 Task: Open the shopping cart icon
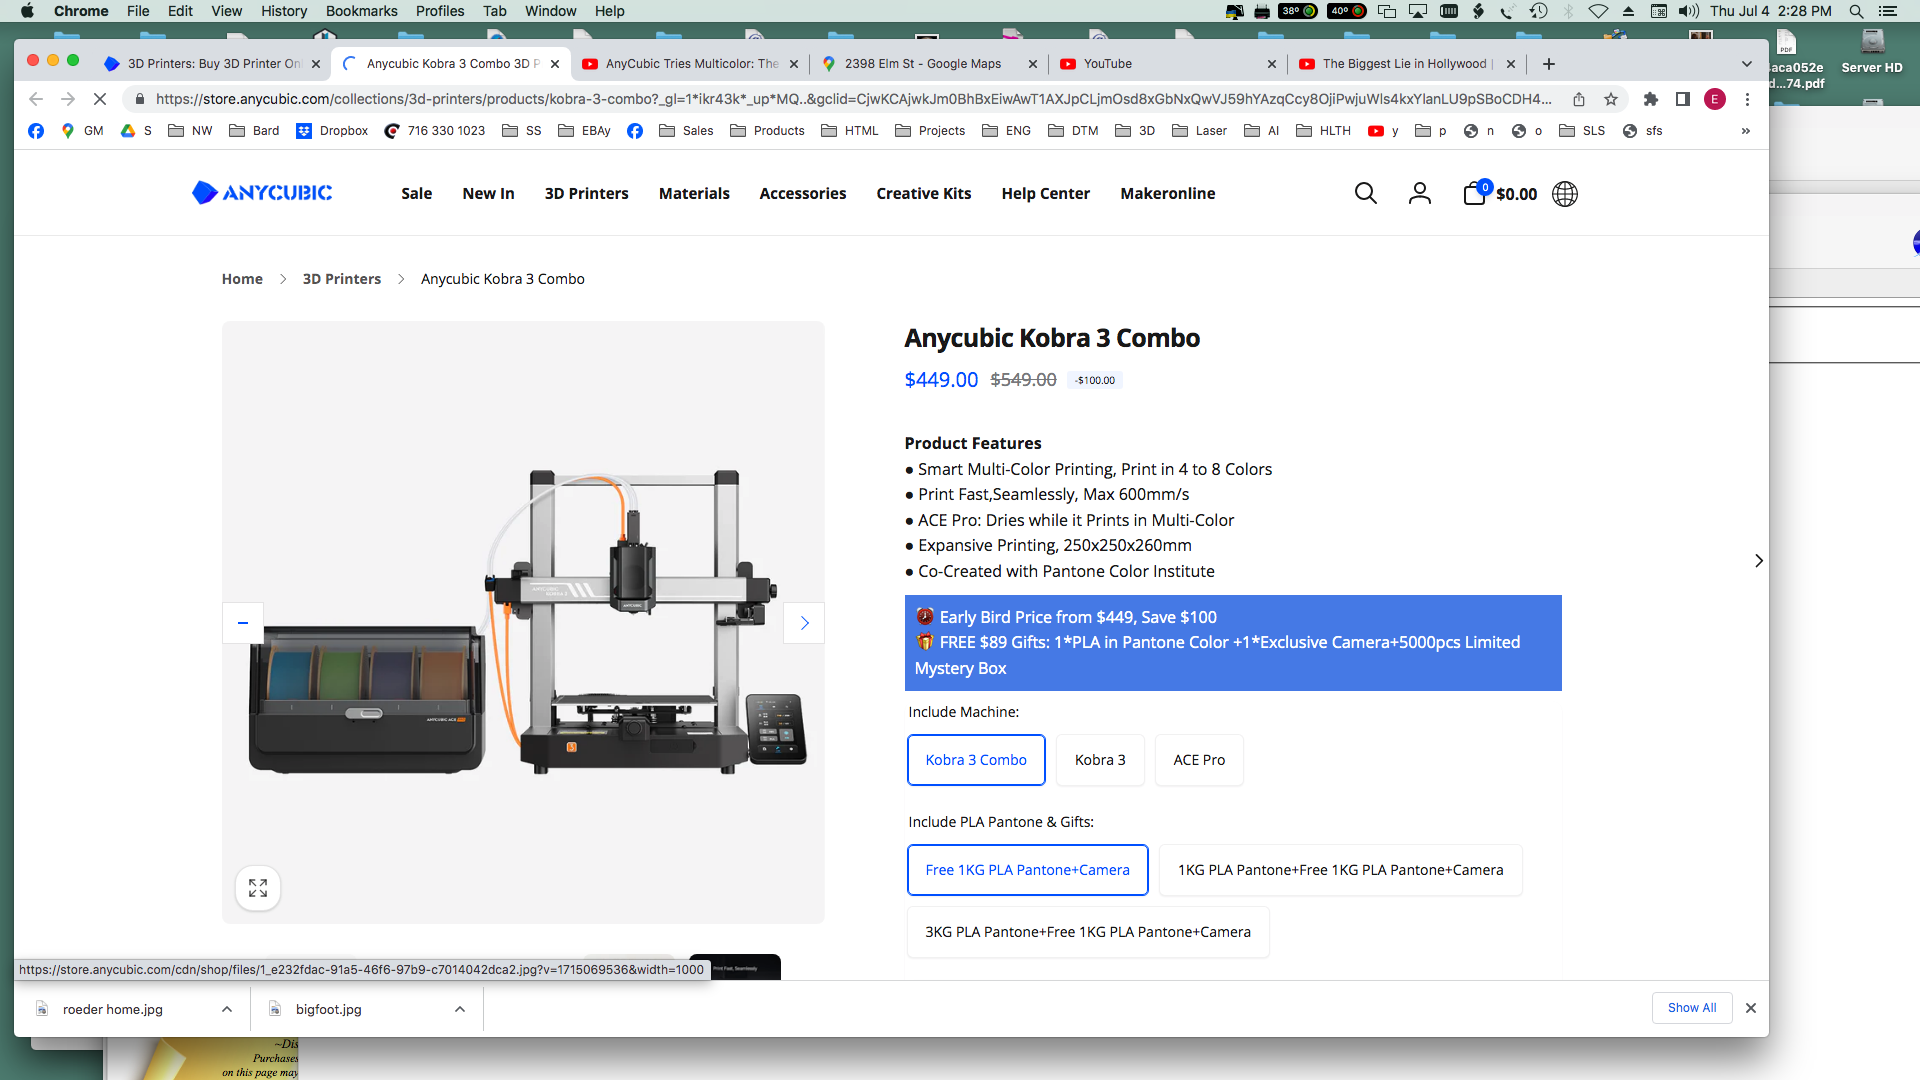point(1474,193)
